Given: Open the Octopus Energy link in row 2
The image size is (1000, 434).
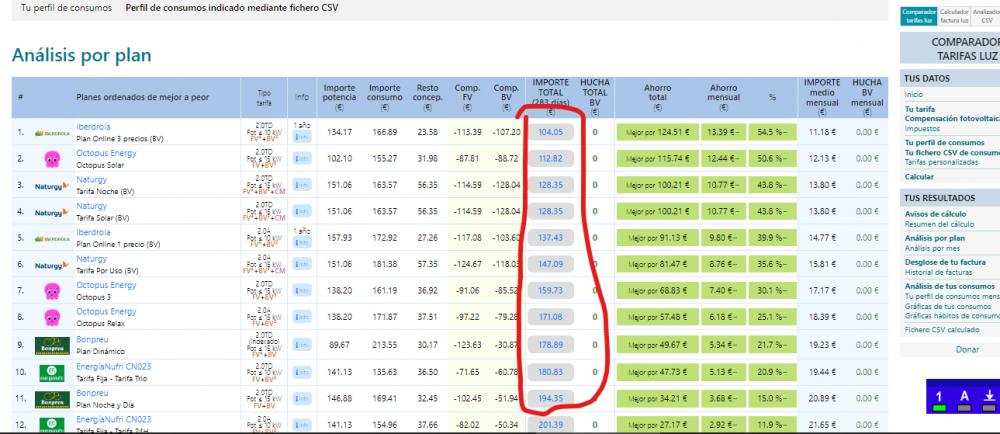Looking at the screenshot, I should point(106,154).
